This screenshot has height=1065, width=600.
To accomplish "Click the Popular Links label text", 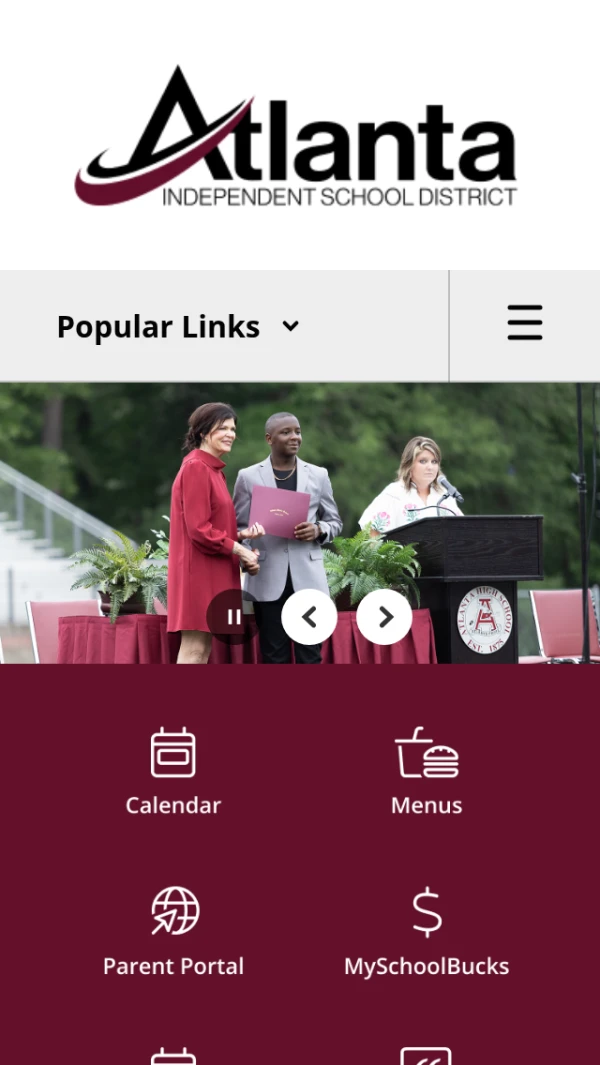I will [158, 327].
